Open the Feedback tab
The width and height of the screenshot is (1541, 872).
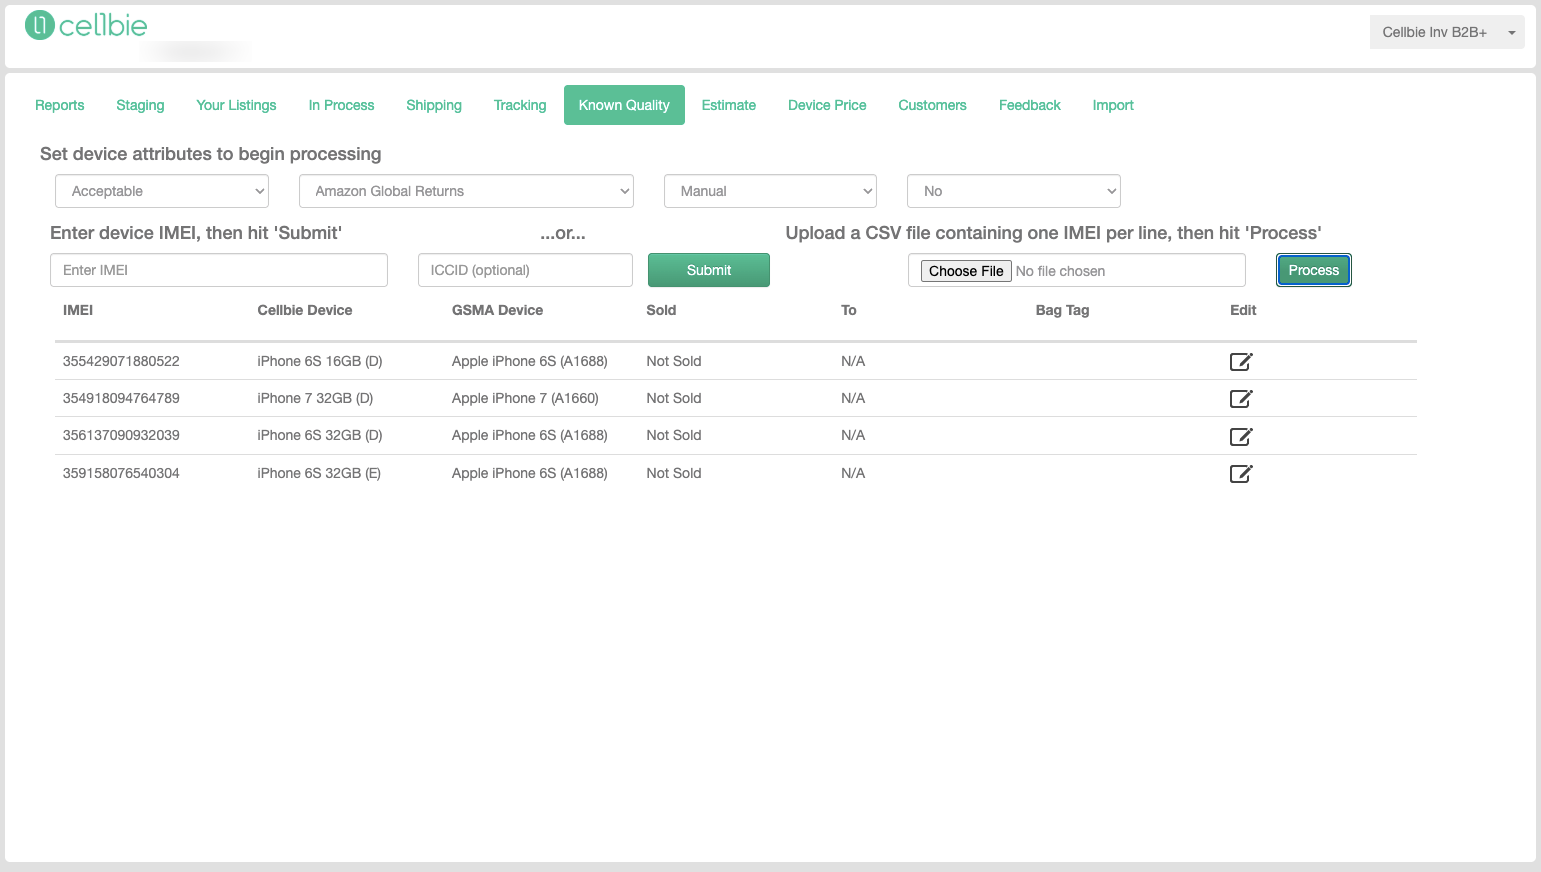1030,105
